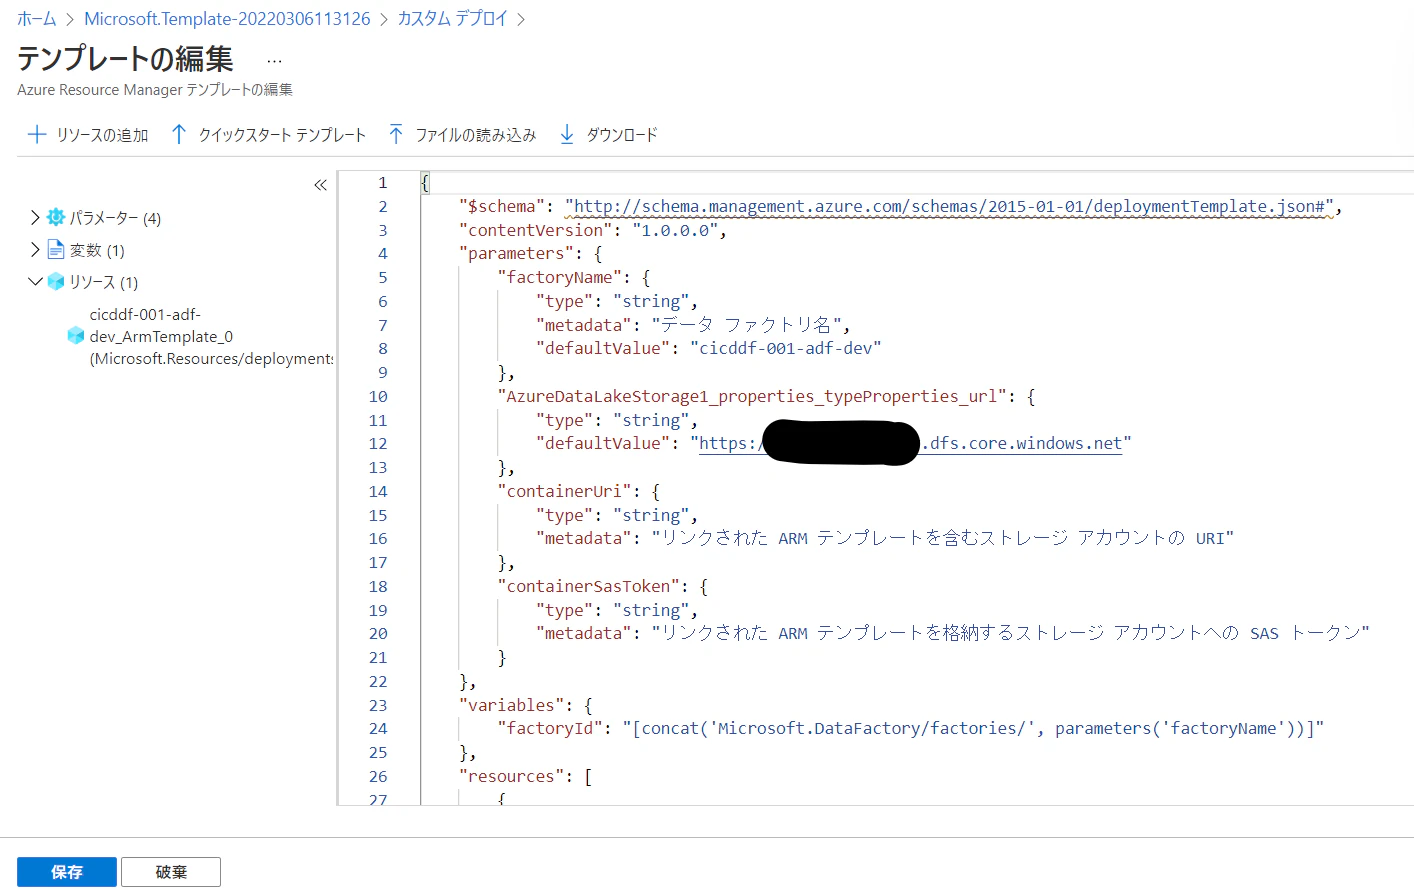The image size is (1414, 890).
Task: Click ダウンロード toolbar label
Action: [622, 135]
